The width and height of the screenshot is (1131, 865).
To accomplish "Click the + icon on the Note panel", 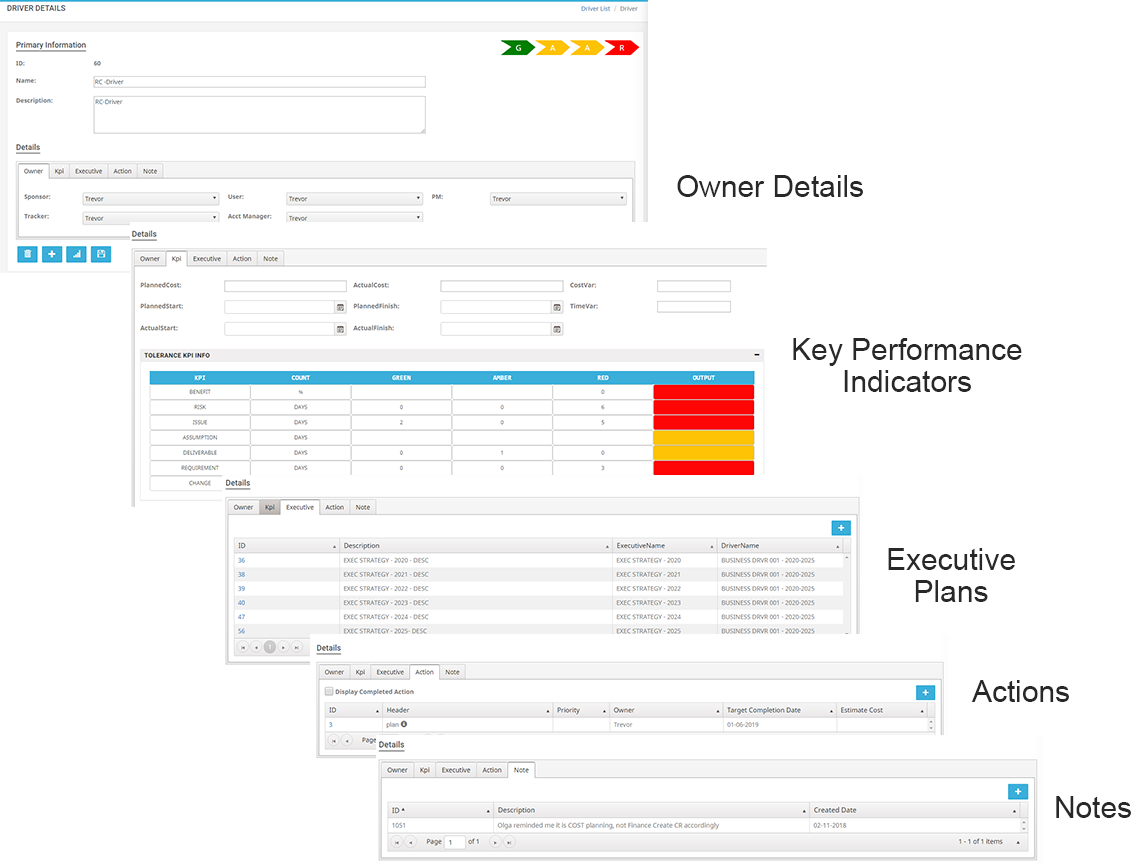I will tap(1017, 791).
